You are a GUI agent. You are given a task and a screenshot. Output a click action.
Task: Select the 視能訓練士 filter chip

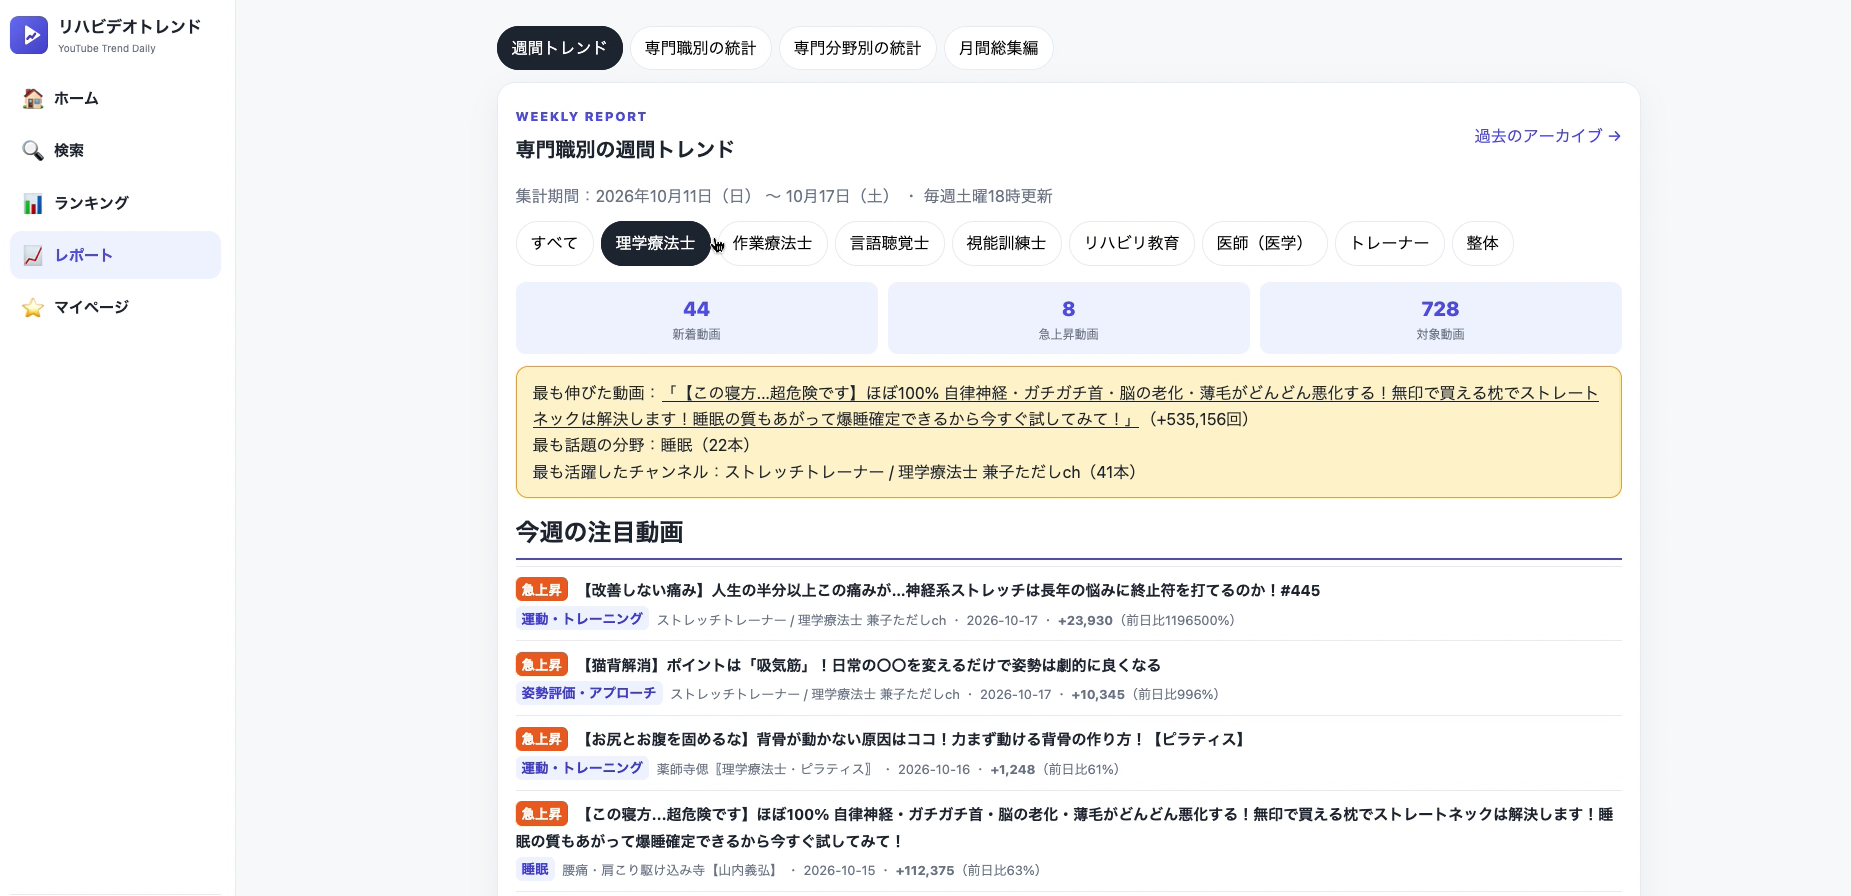pyautogui.click(x=1006, y=243)
